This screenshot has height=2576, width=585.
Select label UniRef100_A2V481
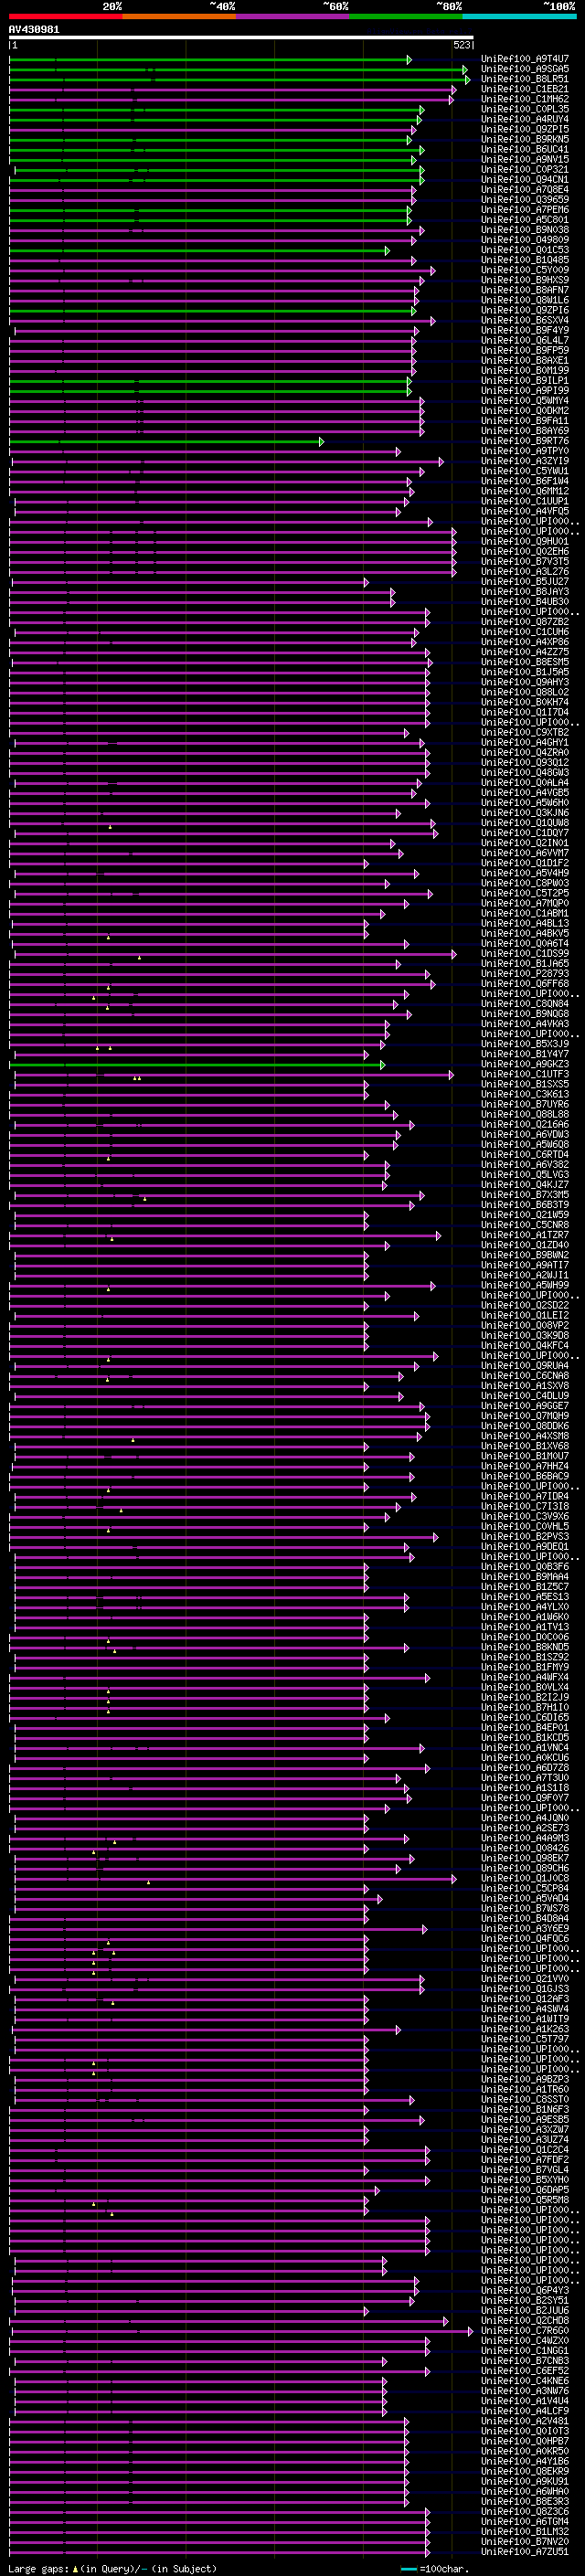click(x=525, y=2422)
